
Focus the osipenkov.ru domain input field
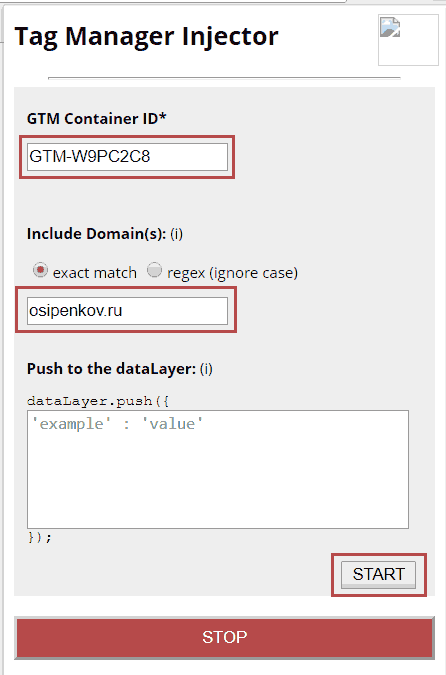(x=127, y=311)
